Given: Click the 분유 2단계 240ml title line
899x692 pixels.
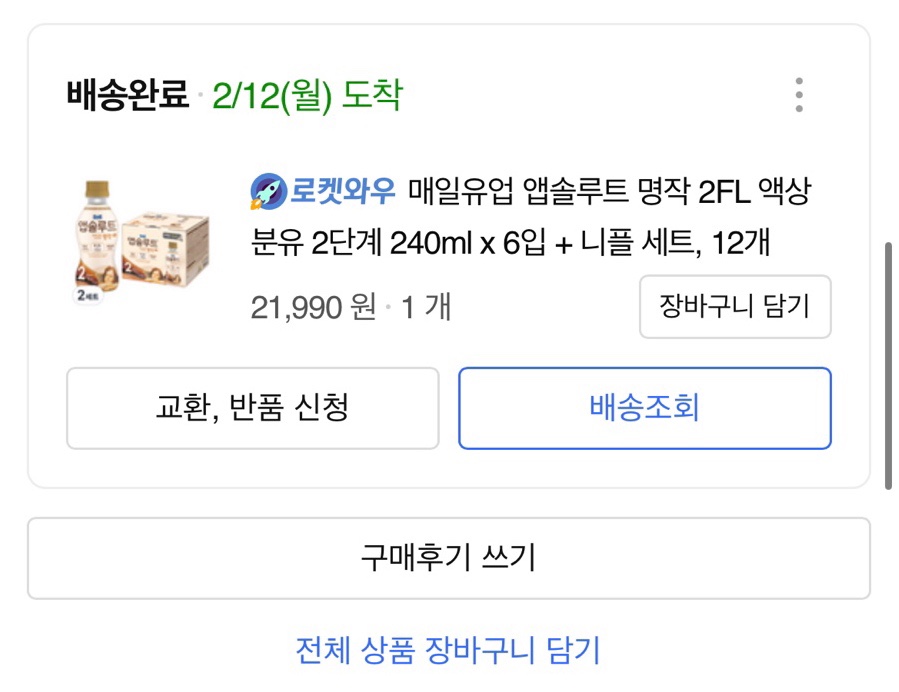Looking at the screenshot, I should coord(510,243).
